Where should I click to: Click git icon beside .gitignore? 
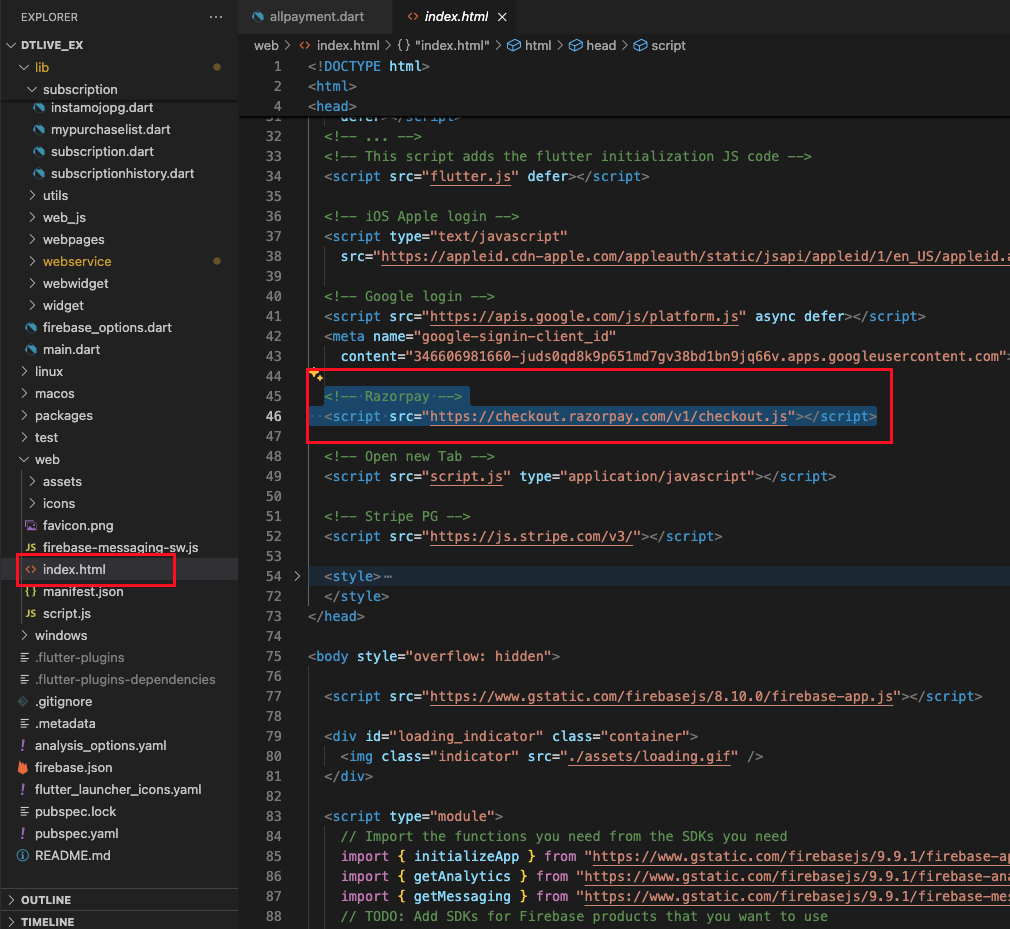coord(23,701)
